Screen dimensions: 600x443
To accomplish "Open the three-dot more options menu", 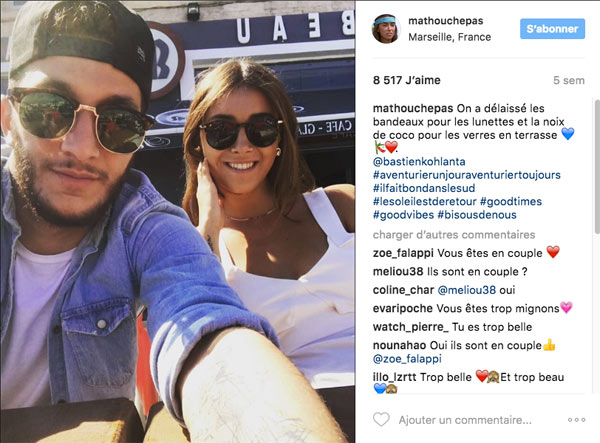I will click(x=576, y=420).
